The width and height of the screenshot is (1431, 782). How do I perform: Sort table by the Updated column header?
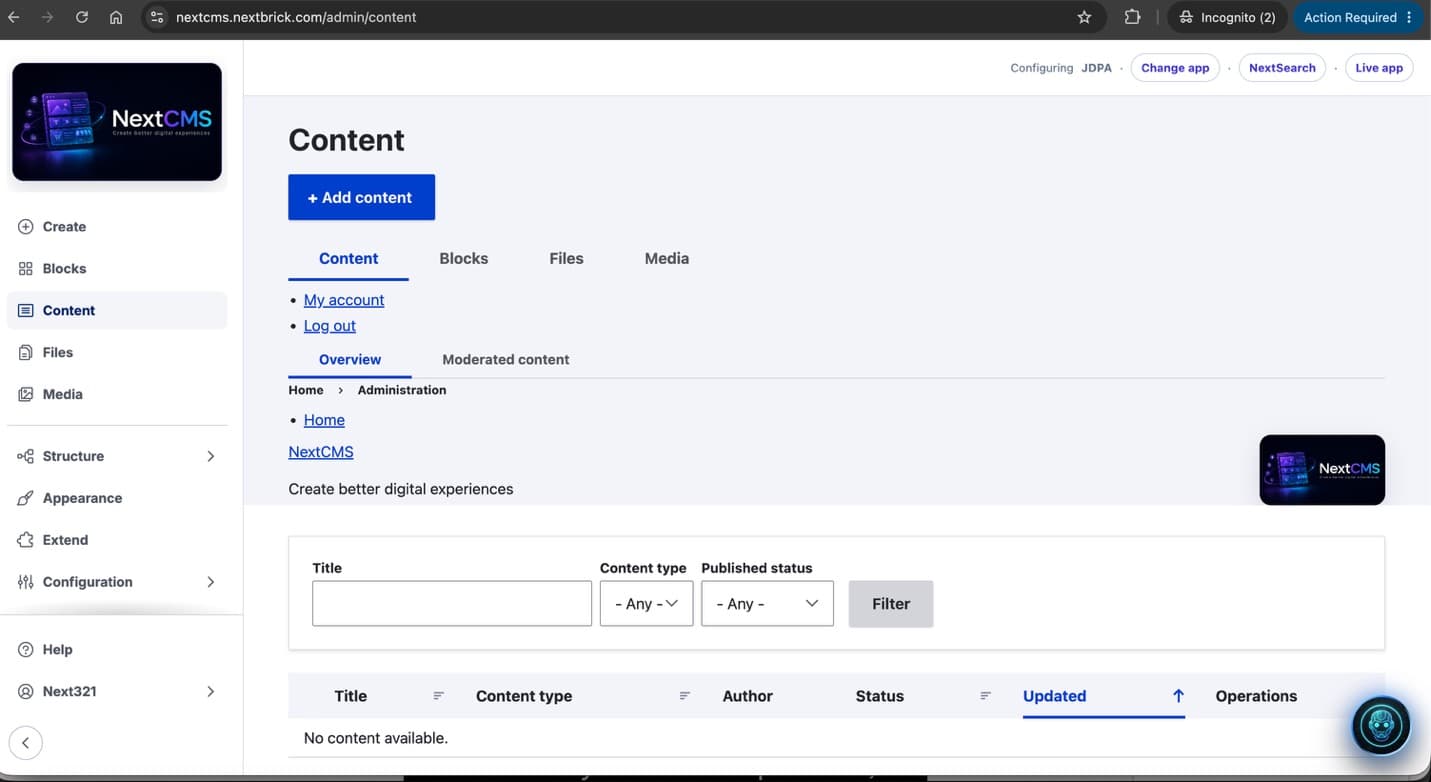click(x=1055, y=696)
